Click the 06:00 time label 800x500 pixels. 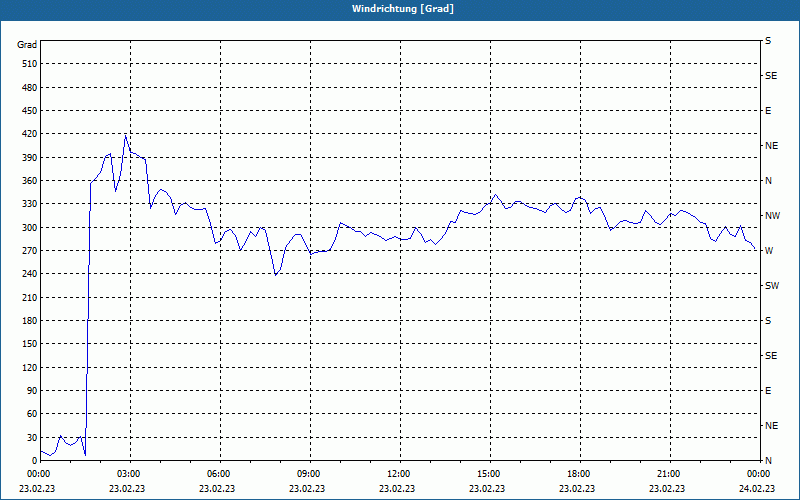[x=218, y=474]
